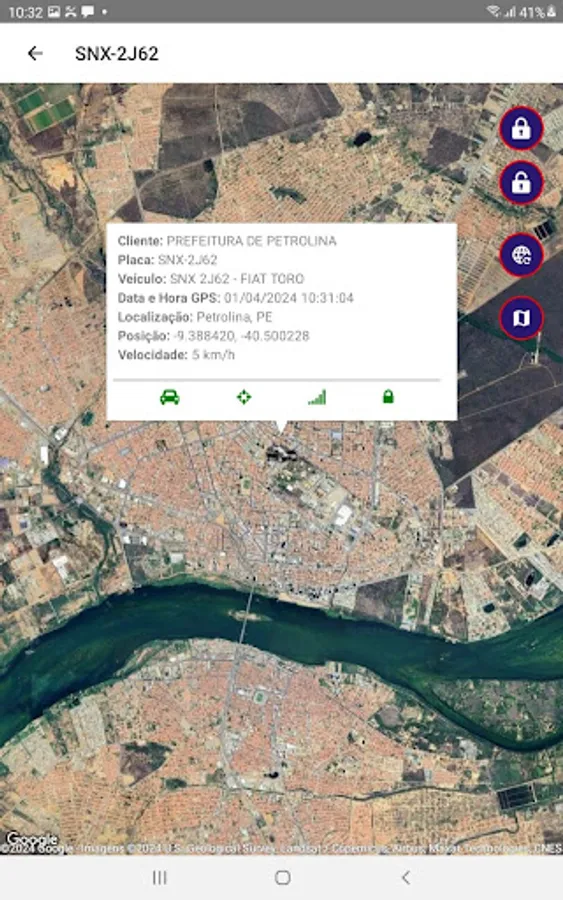Select the Localização Petrolina, PE line
Screen dimensions: 563x900
(x=195, y=317)
